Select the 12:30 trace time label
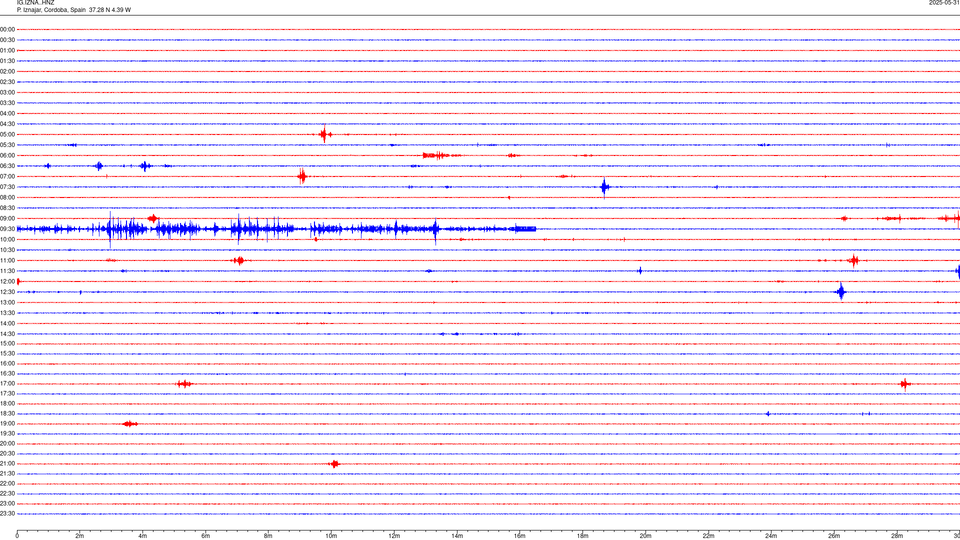 click(7, 292)
